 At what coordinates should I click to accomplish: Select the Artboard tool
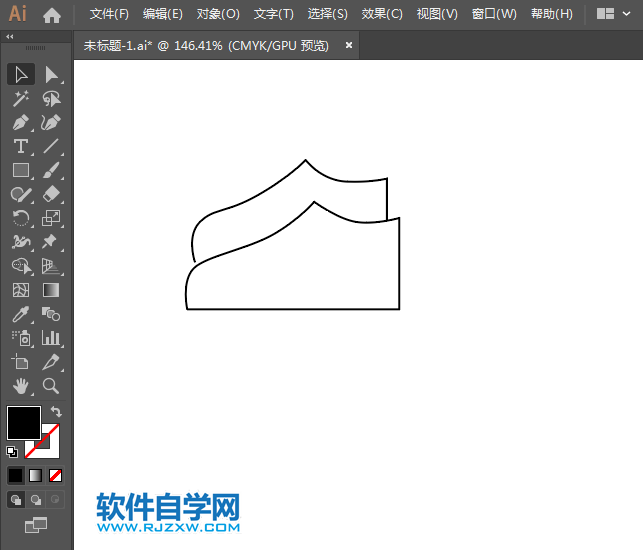(x=21, y=362)
